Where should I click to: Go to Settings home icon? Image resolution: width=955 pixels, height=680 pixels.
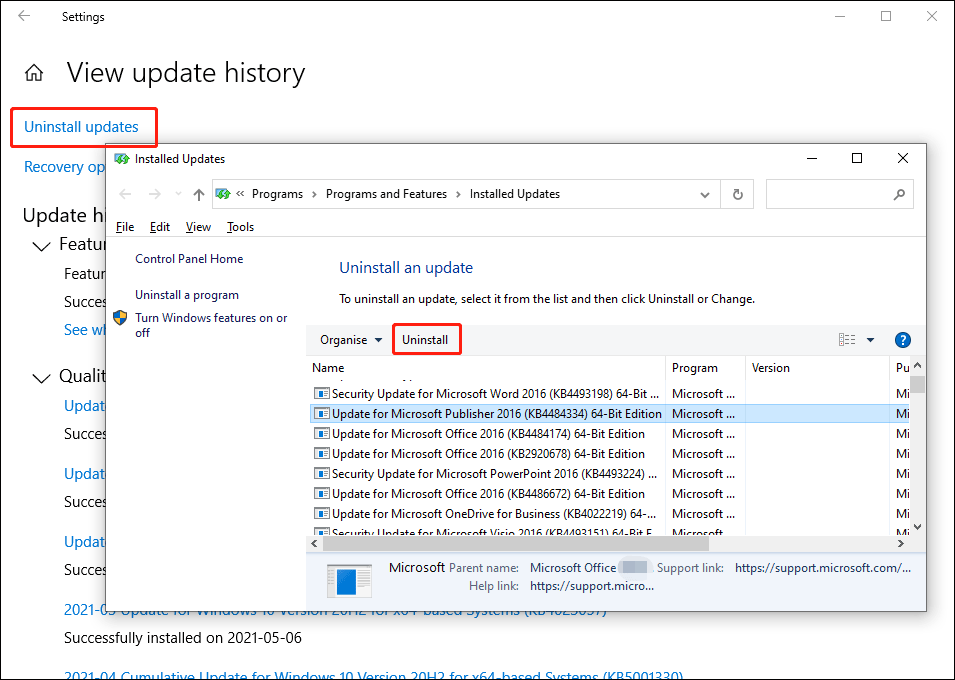(34, 73)
